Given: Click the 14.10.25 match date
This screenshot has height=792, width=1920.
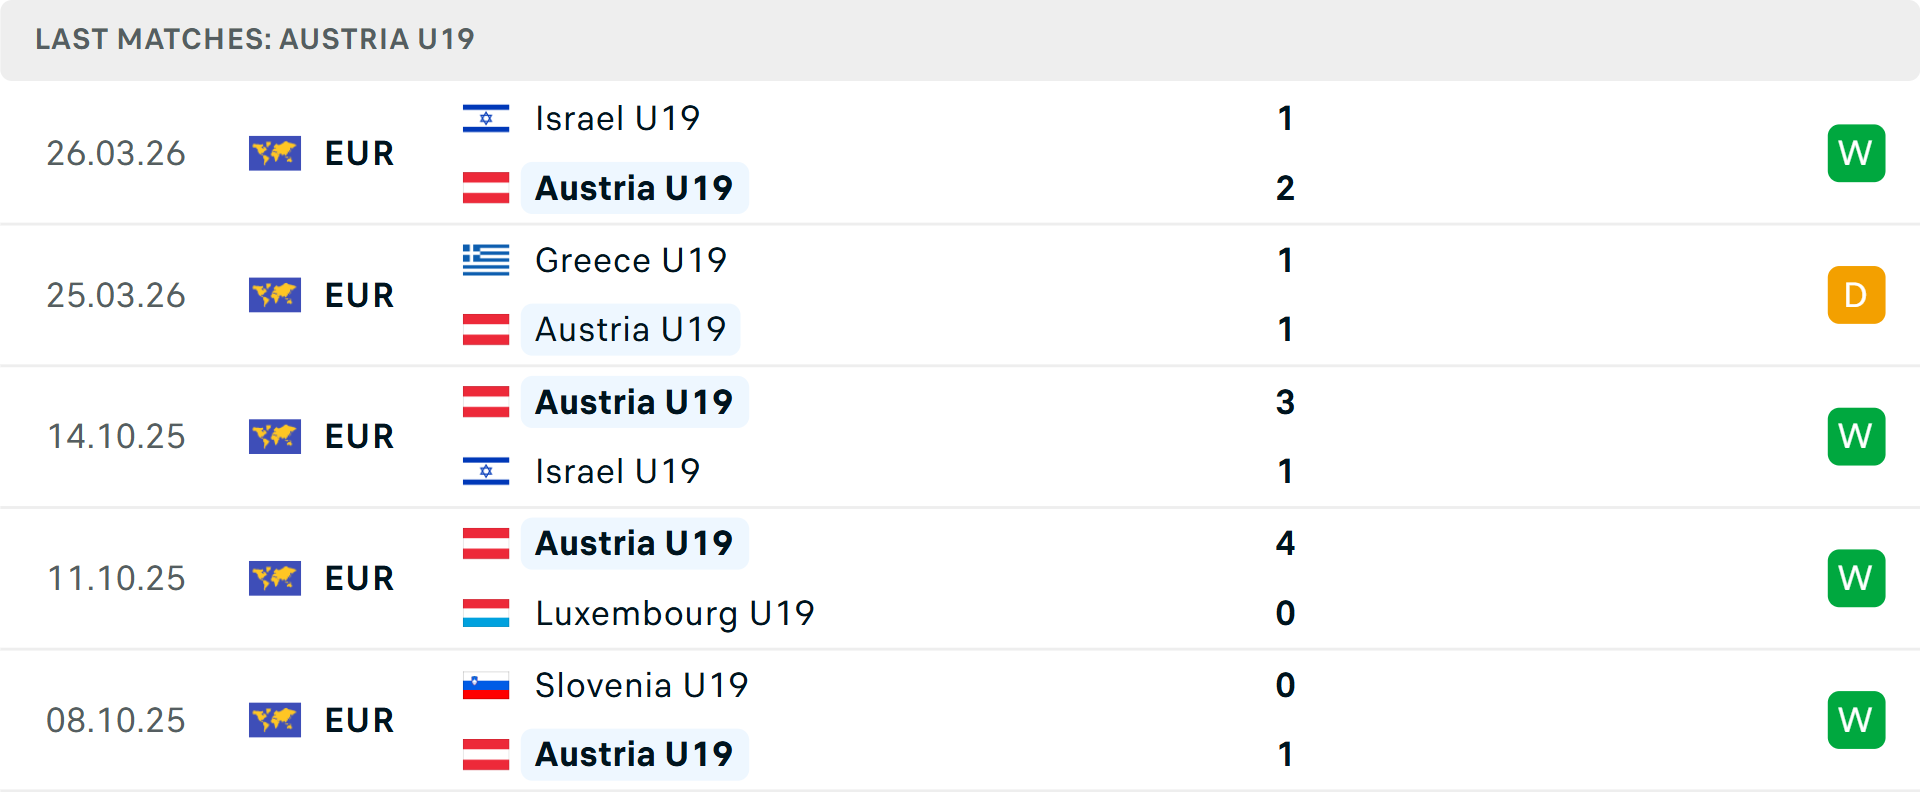Looking at the screenshot, I should click(116, 437).
